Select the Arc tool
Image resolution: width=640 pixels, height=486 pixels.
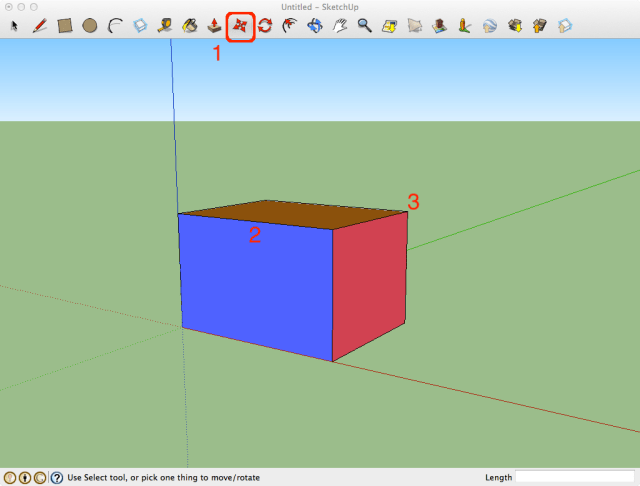click(114, 26)
